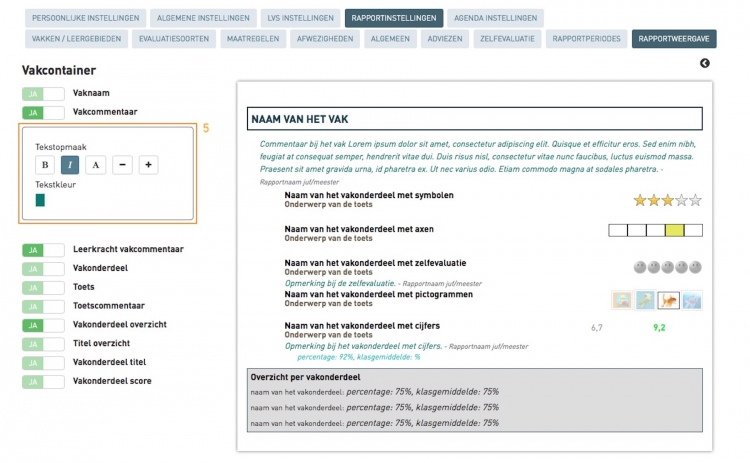Click the first gold star rating
Viewport: 750px width, 463px height.
pyautogui.click(x=640, y=200)
